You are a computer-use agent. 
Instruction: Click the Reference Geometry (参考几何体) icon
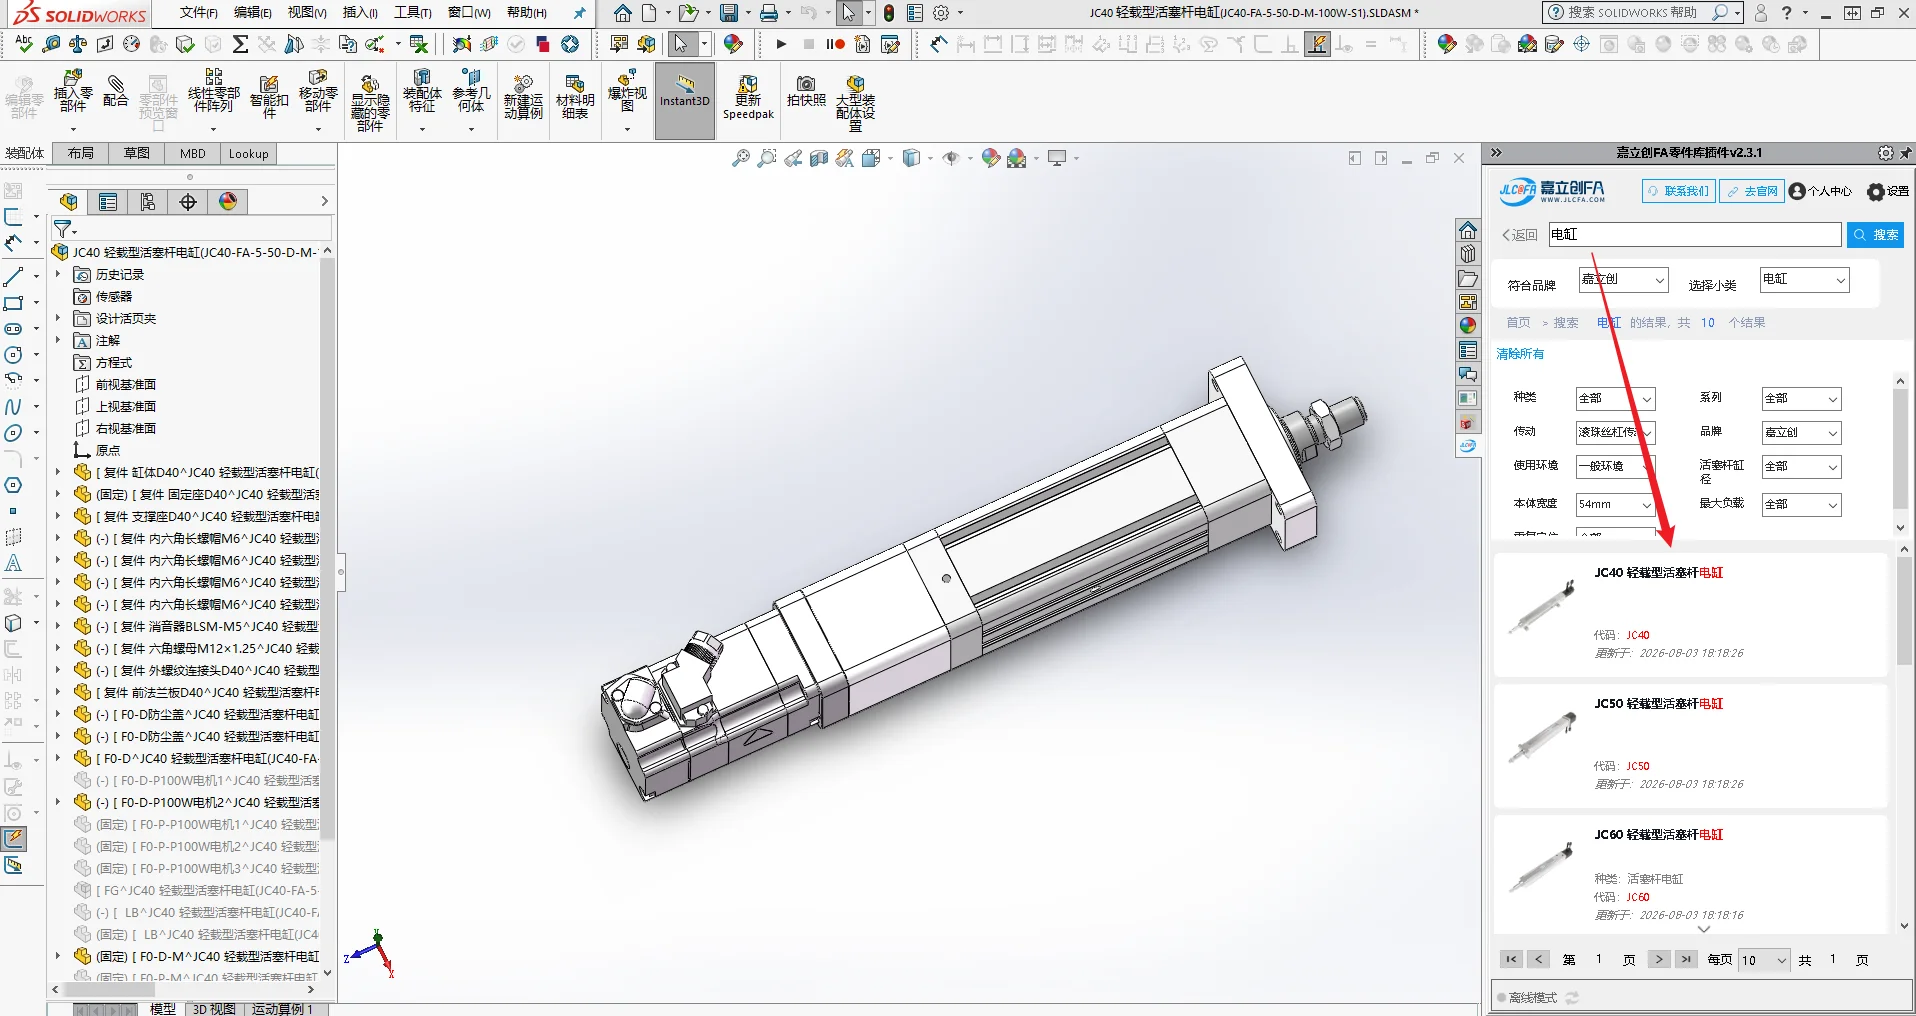click(x=471, y=92)
